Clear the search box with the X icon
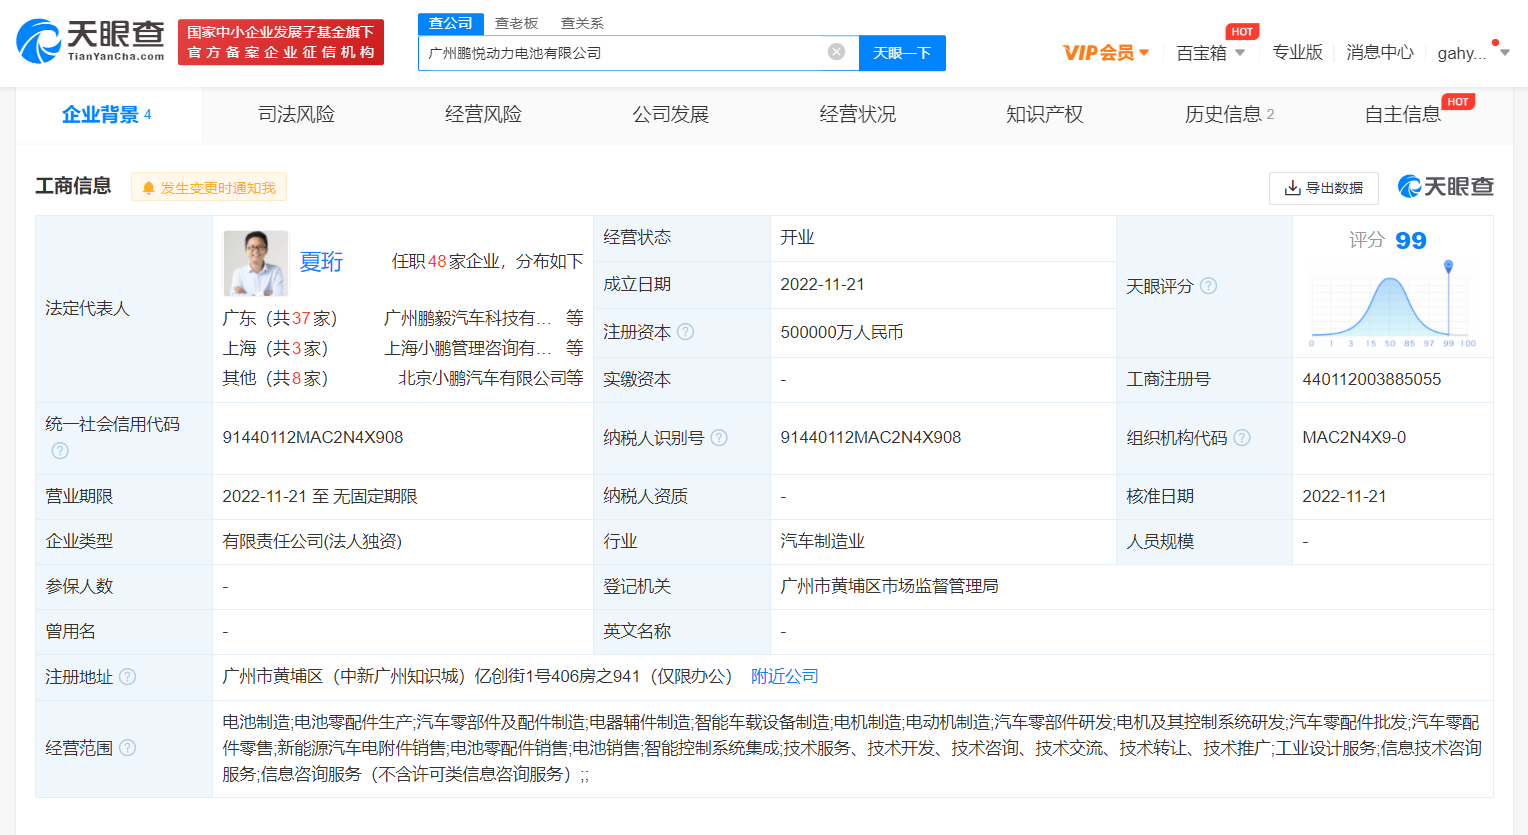The image size is (1528, 835). click(x=837, y=52)
